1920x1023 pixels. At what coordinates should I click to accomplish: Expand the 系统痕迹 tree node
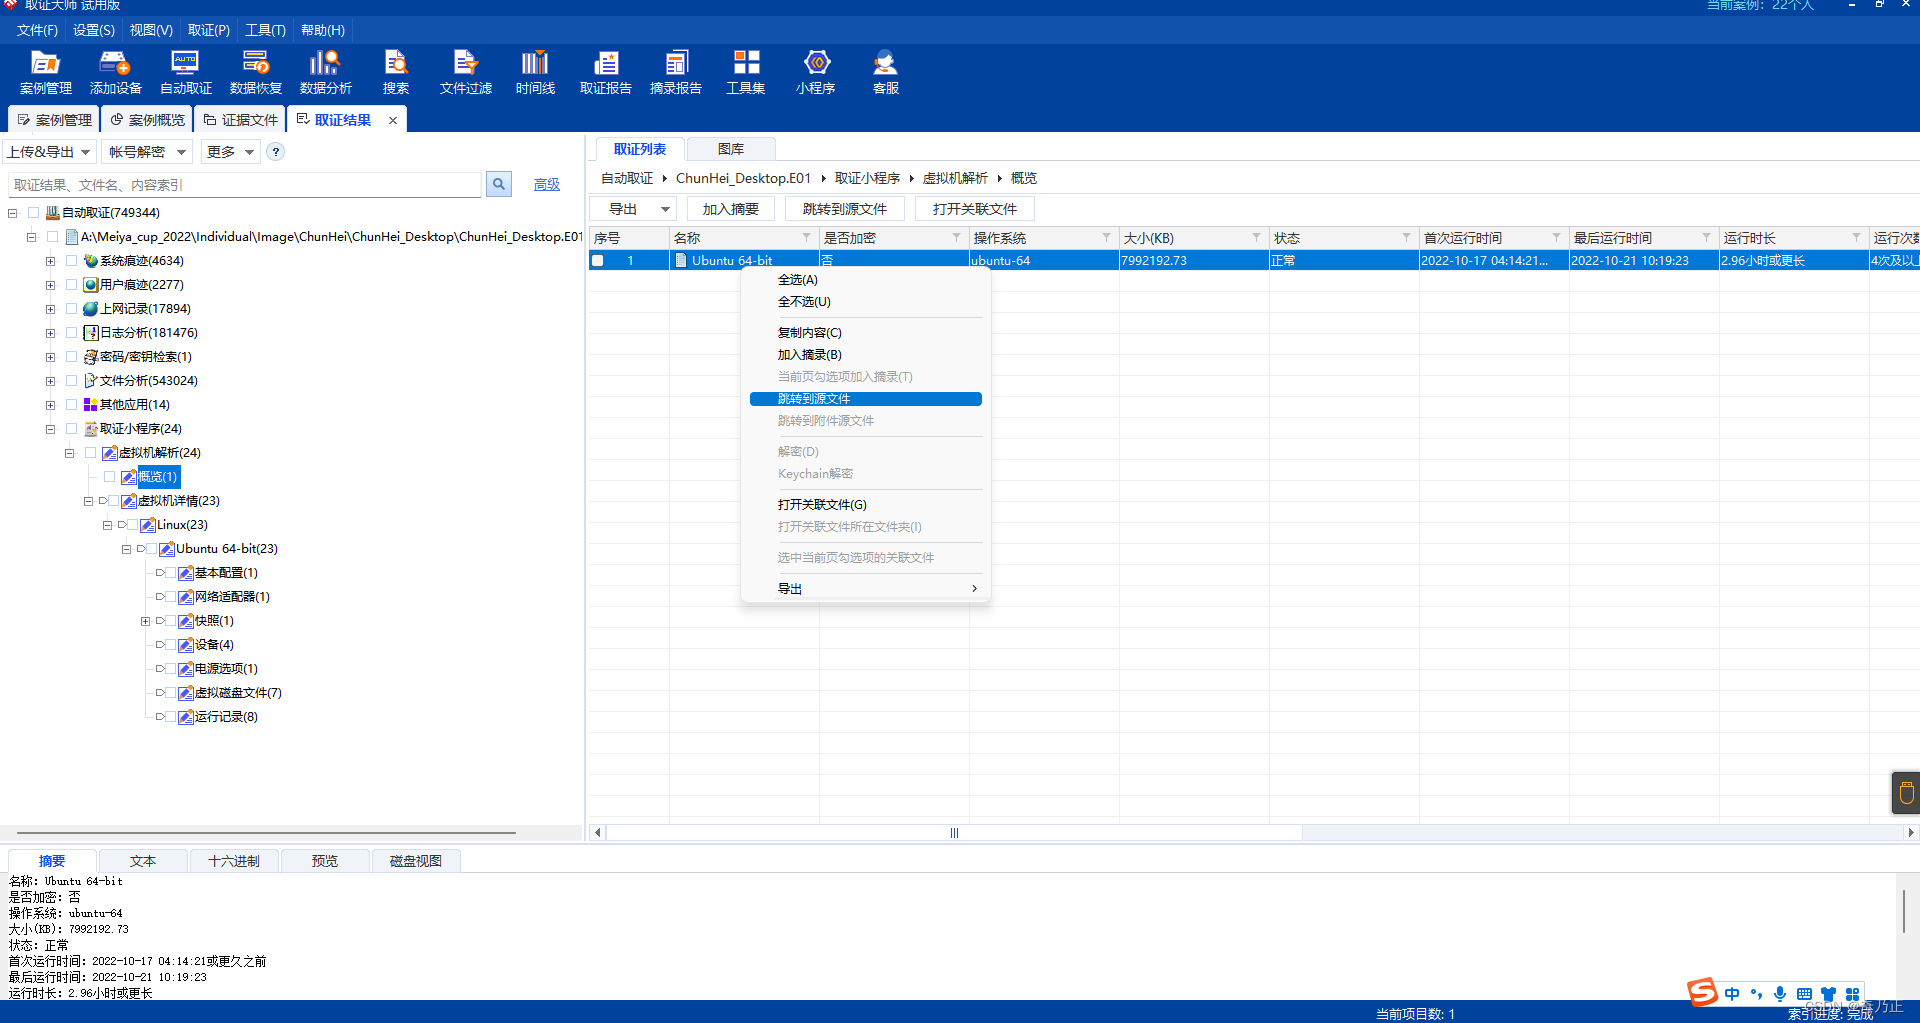pyautogui.click(x=50, y=261)
